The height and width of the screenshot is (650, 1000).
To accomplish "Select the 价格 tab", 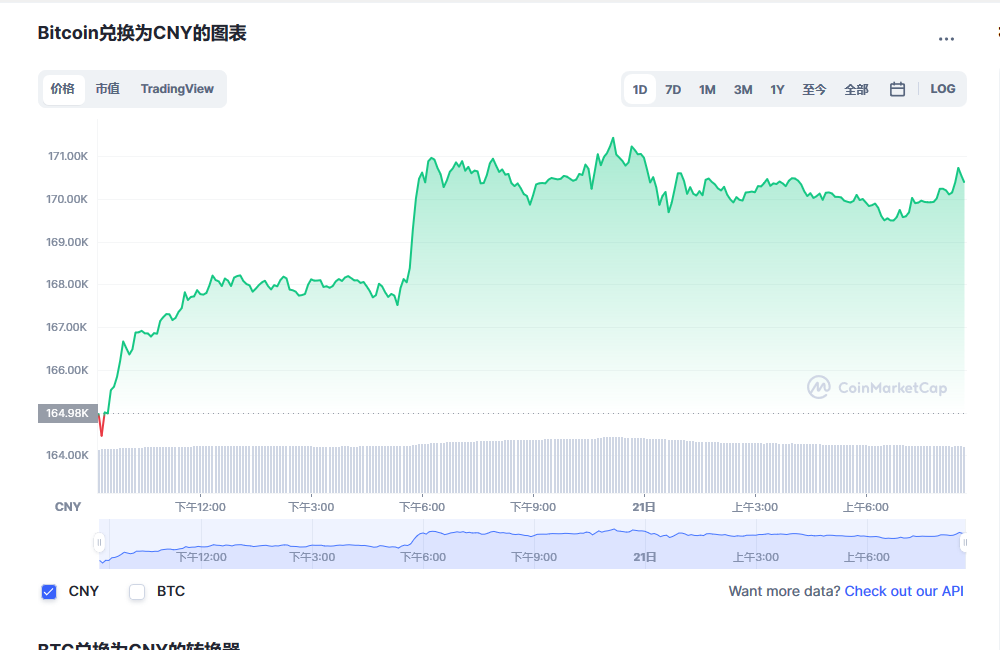I will click(x=63, y=89).
